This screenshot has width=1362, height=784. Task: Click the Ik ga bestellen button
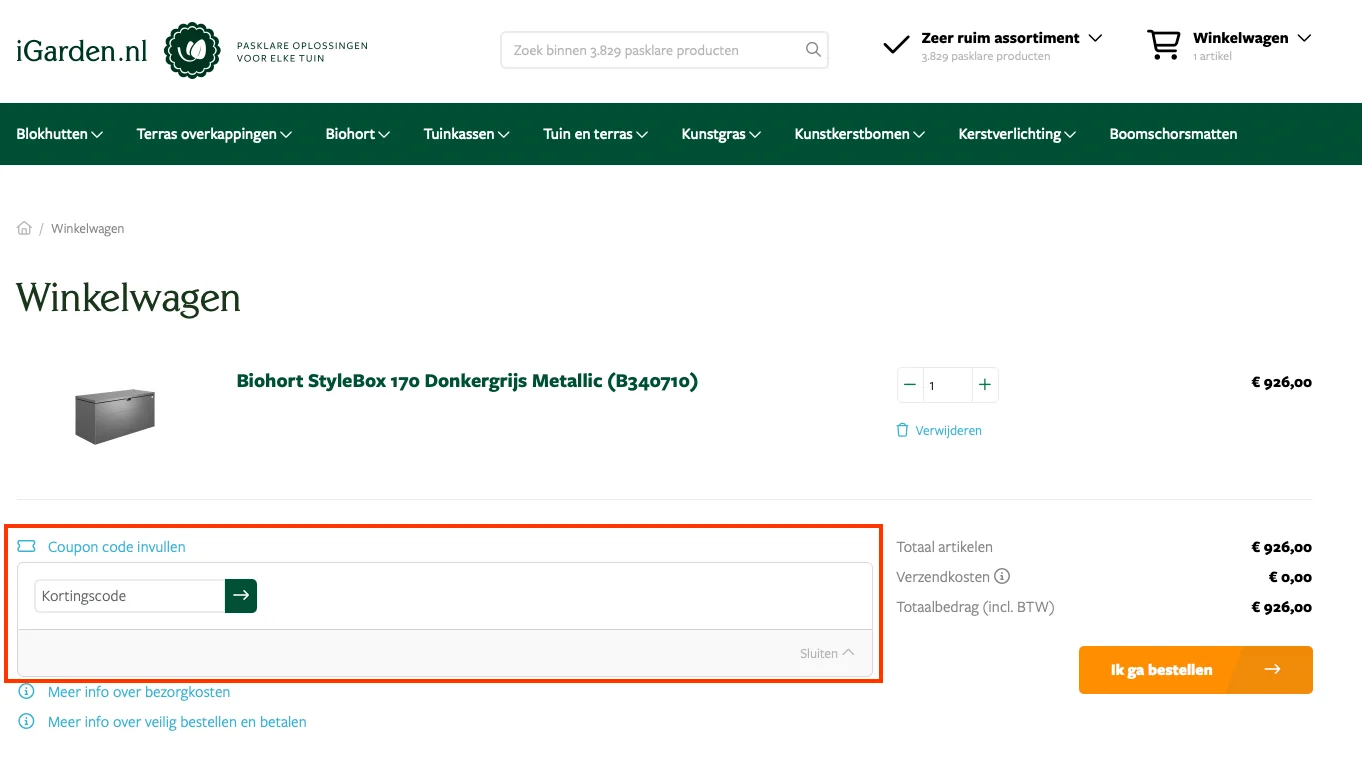tap(1195, 670)
